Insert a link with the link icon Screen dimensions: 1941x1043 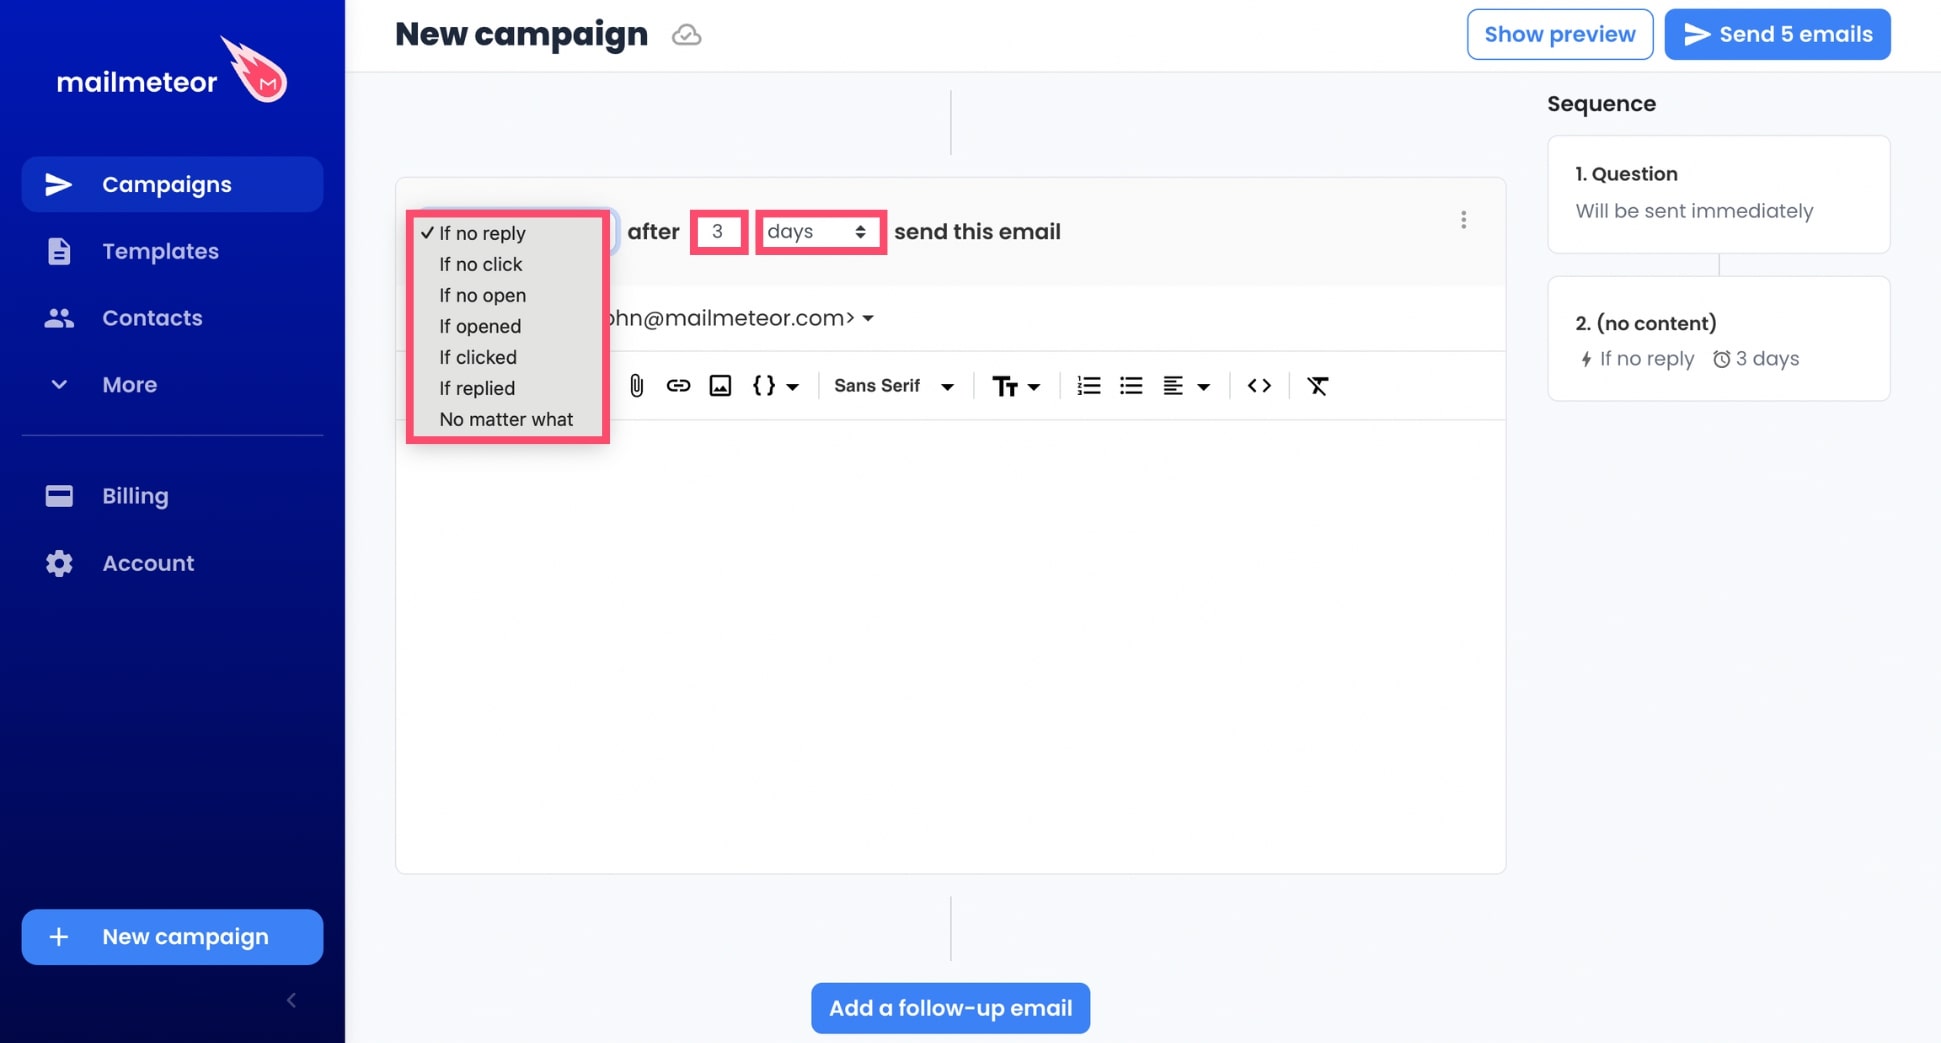pos(678,386)
